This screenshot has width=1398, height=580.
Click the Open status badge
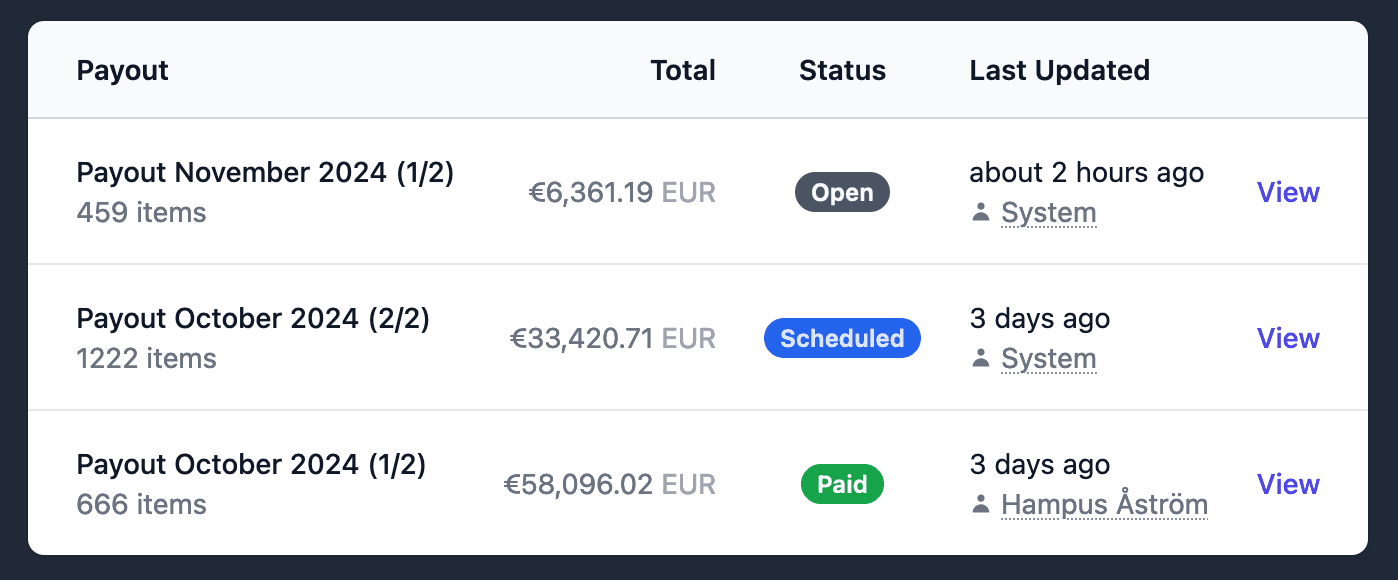tap(842, 192)
